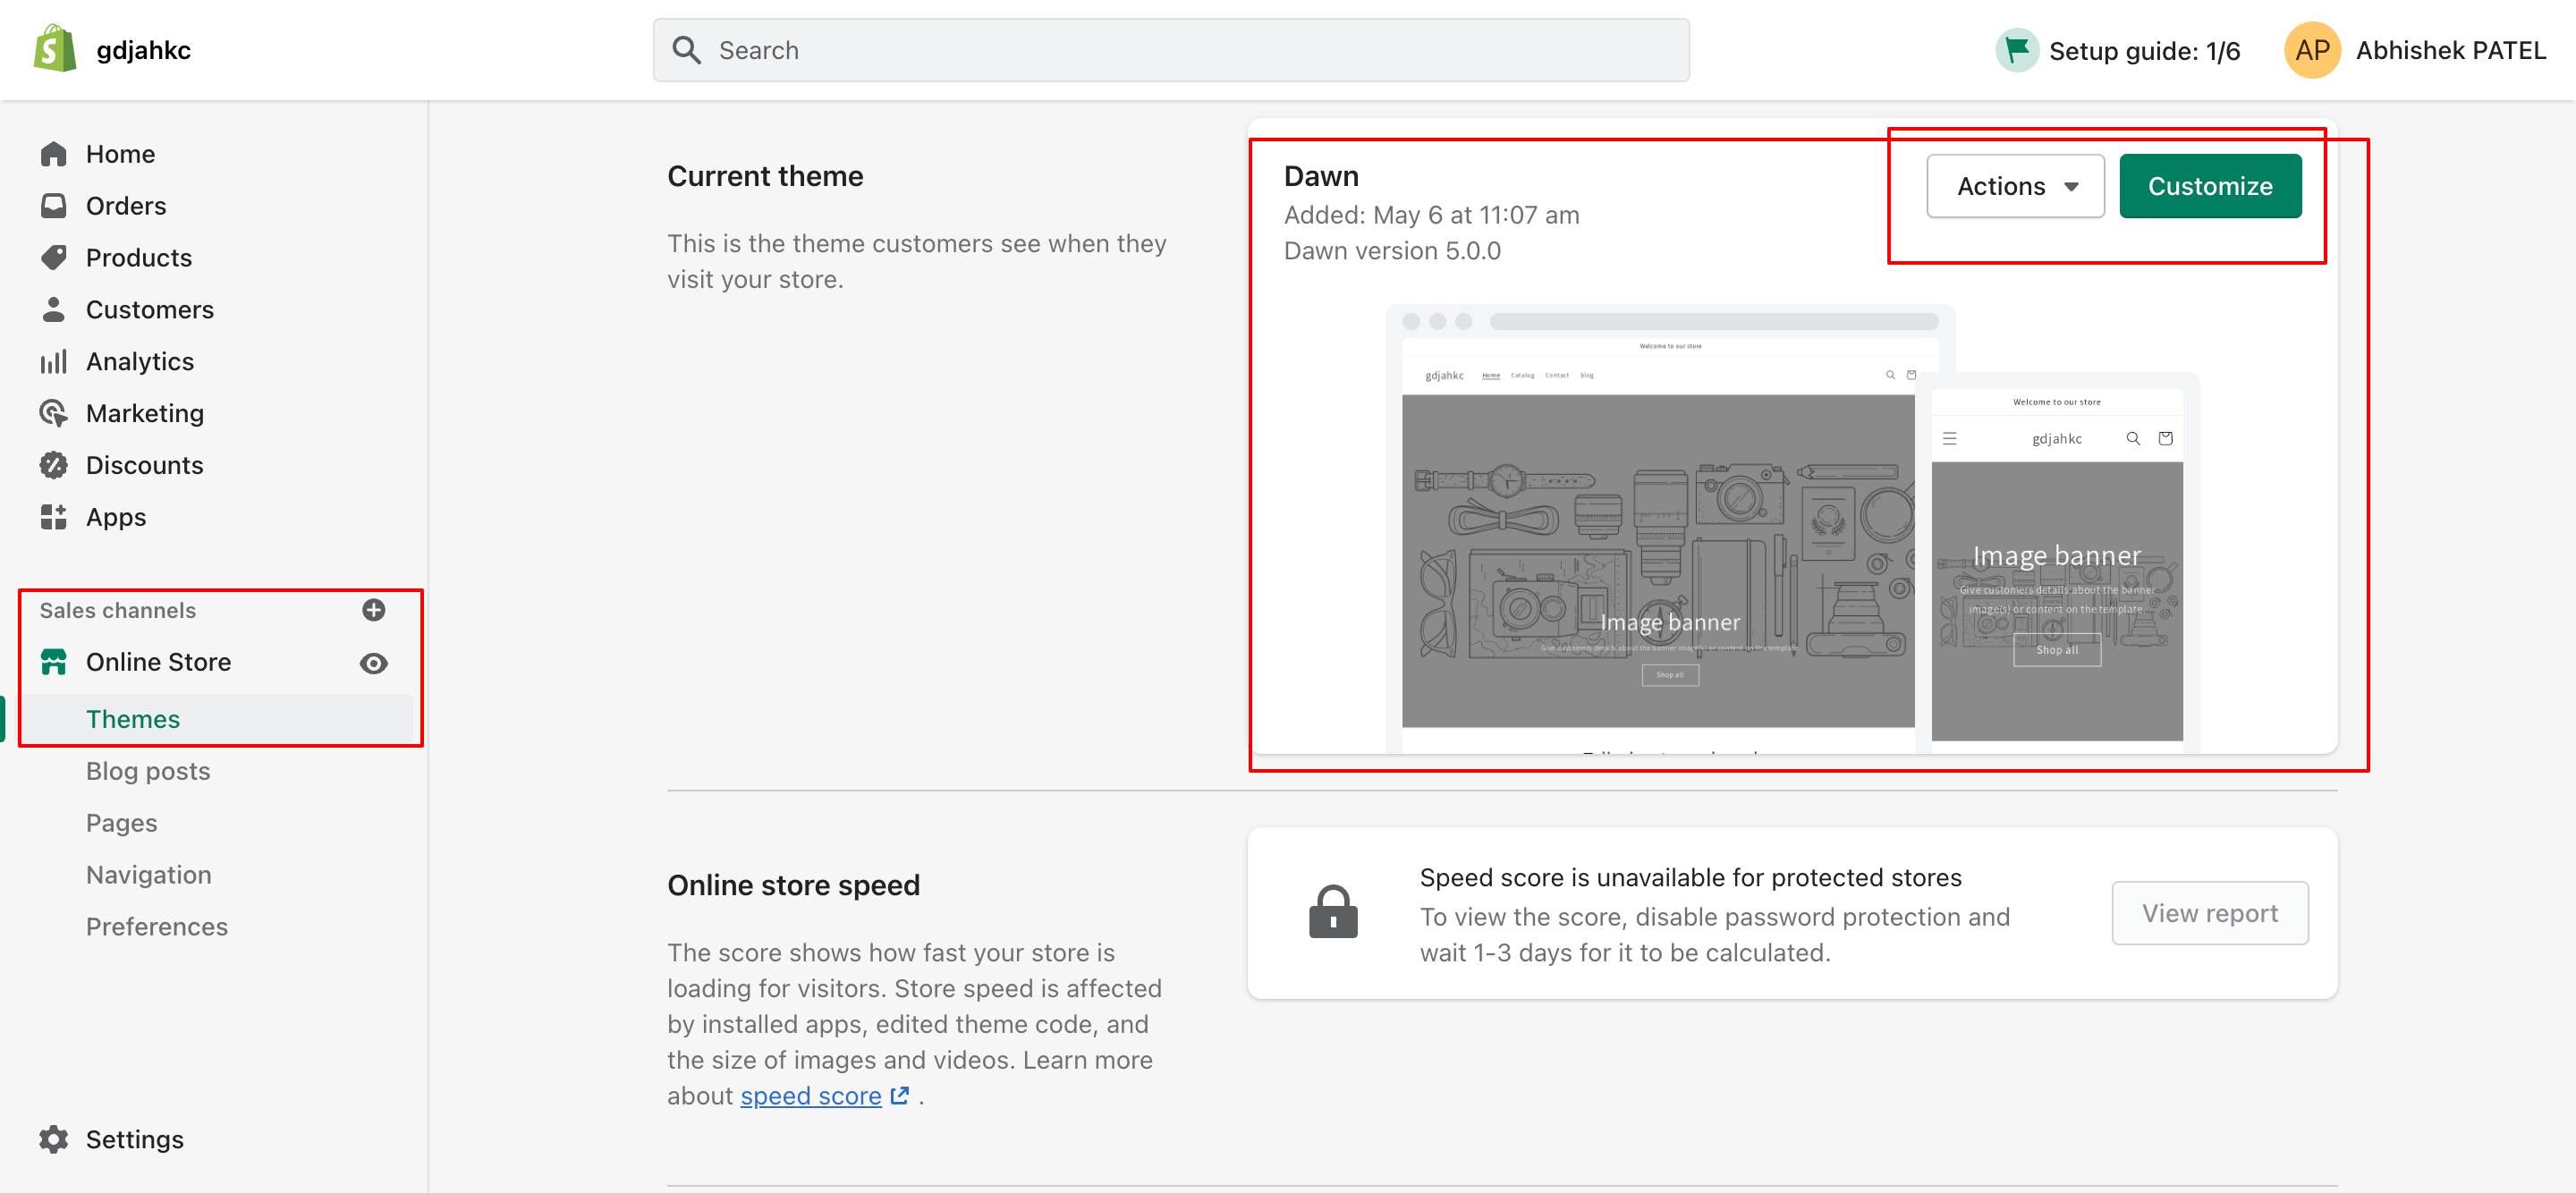Image resolution: width=2576 pixels, height=1193 pixels.
Task: Open Products from the sidebar
Action: point(138,257)
